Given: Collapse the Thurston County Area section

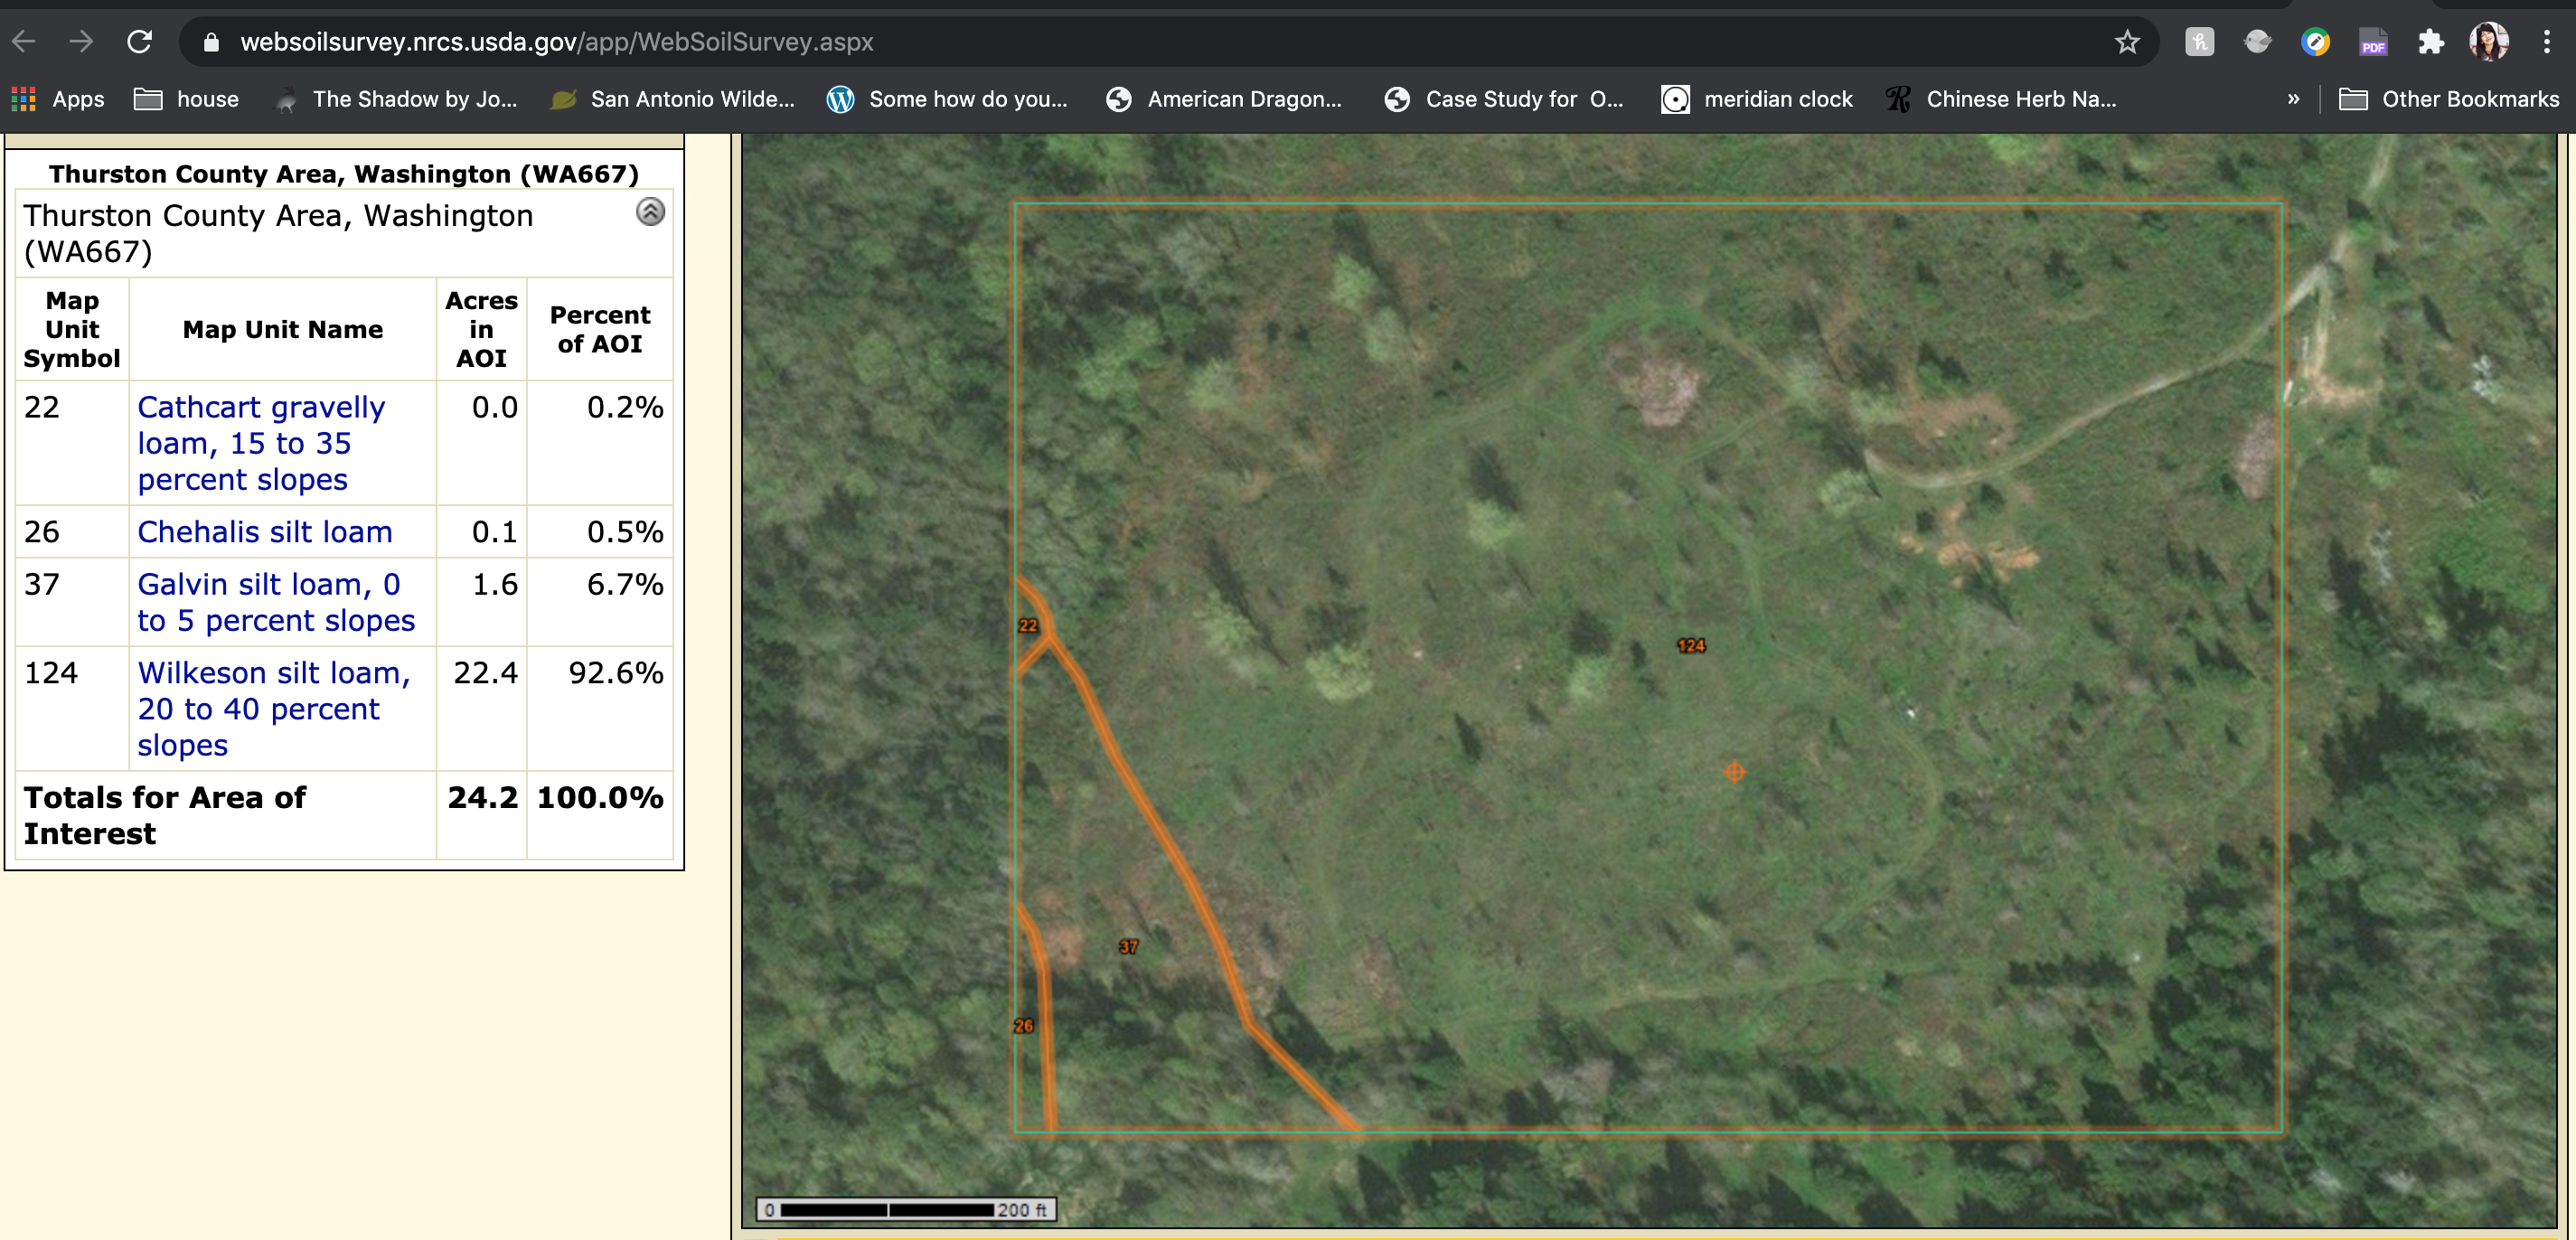Looking at the screenshot, I should [650, 212].
